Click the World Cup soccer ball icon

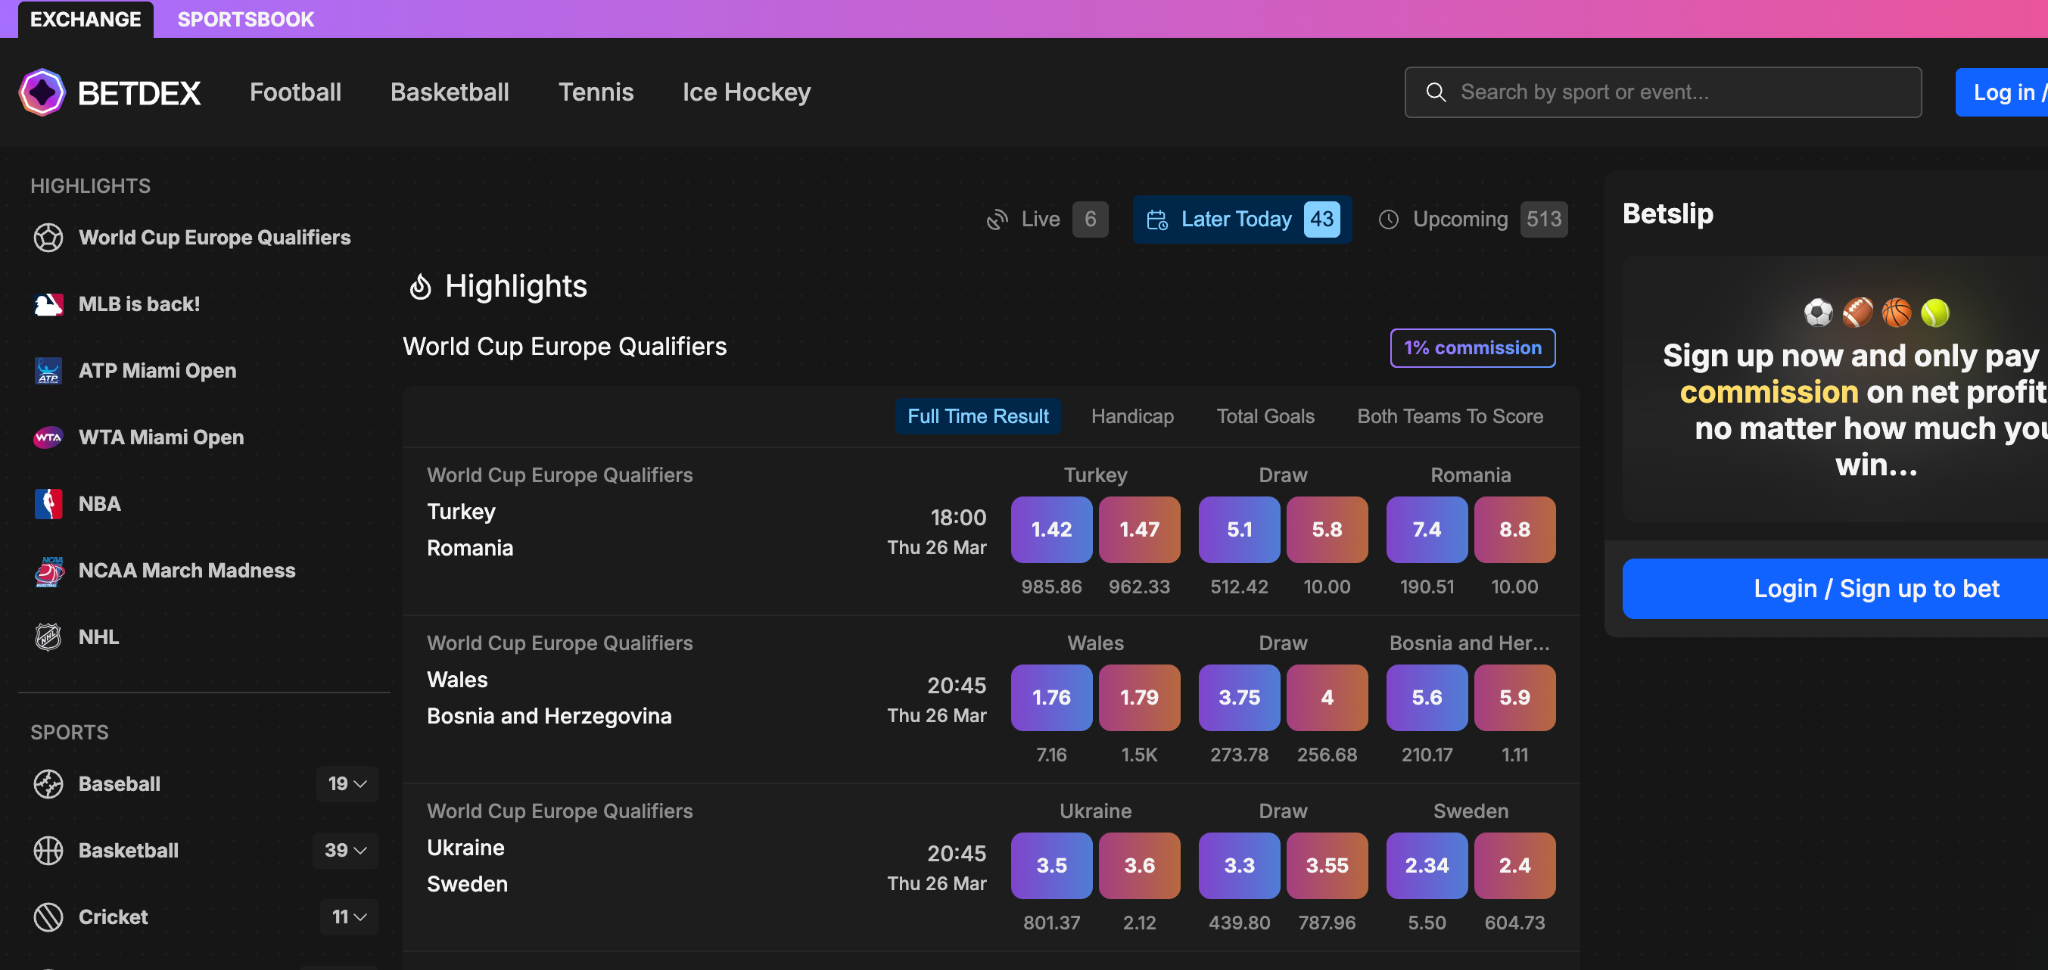48,237
